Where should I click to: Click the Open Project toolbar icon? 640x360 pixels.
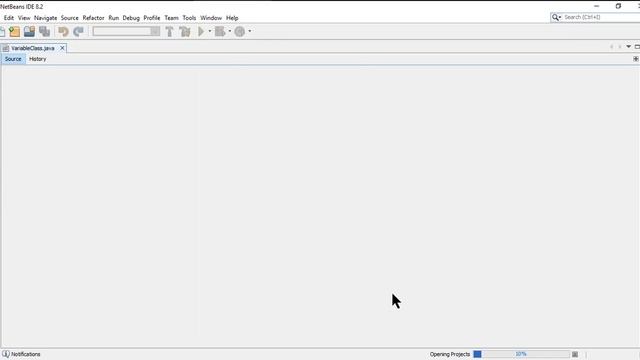pyautogui.click(x=29, y=31)
